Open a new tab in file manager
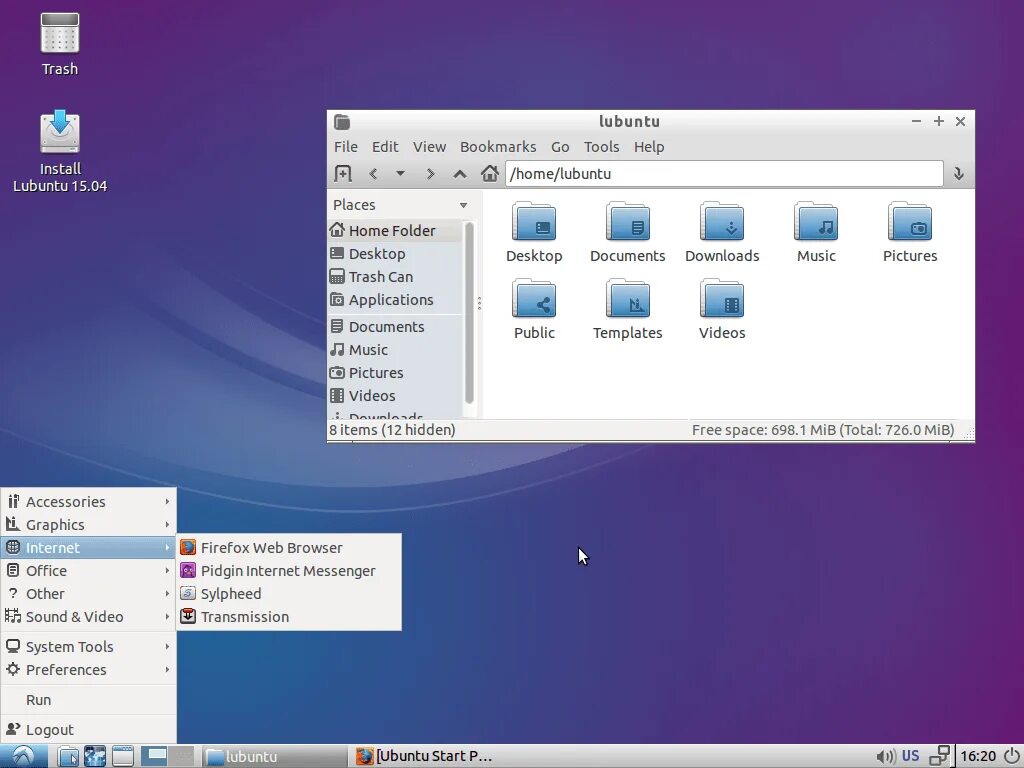1024x768 pixels. click(x=343, y=174)
